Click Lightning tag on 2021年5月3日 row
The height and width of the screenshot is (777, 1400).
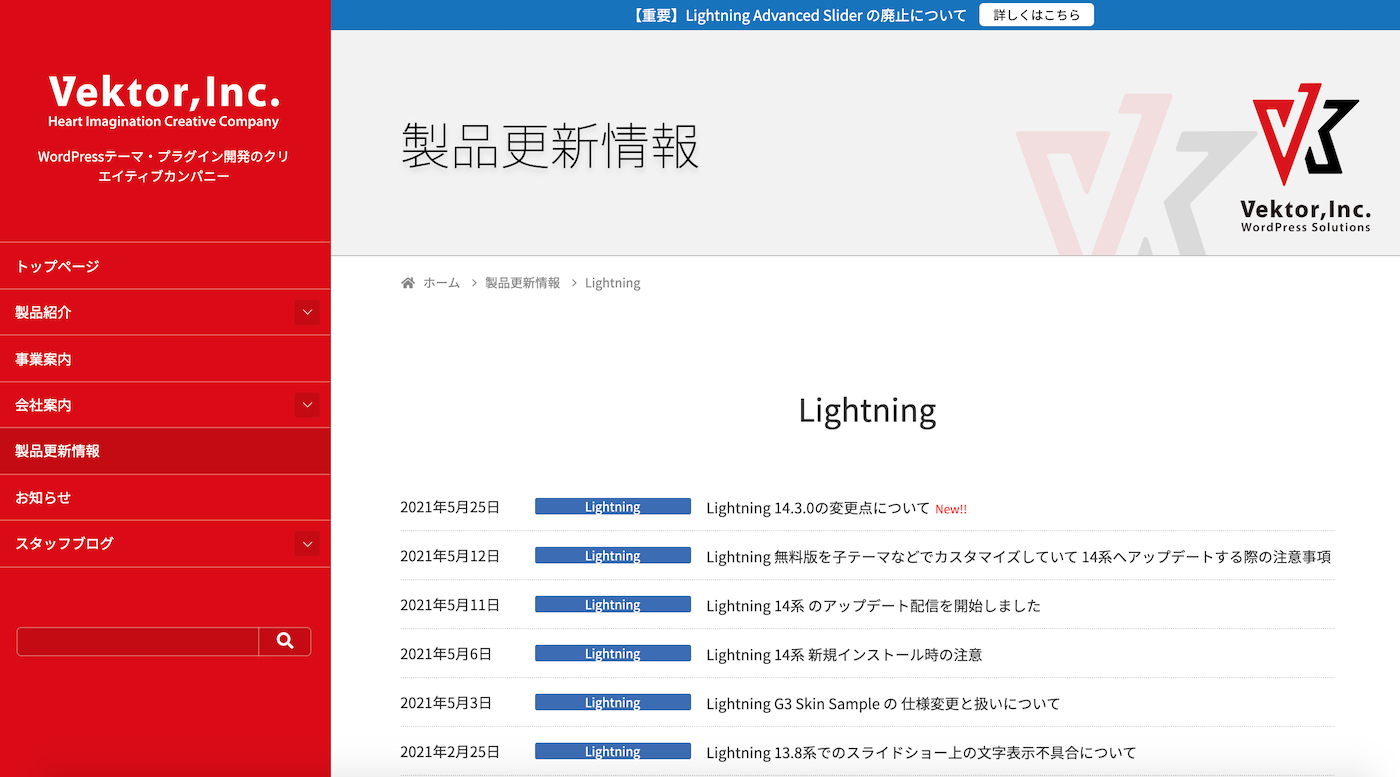click(x=613, y=702)
